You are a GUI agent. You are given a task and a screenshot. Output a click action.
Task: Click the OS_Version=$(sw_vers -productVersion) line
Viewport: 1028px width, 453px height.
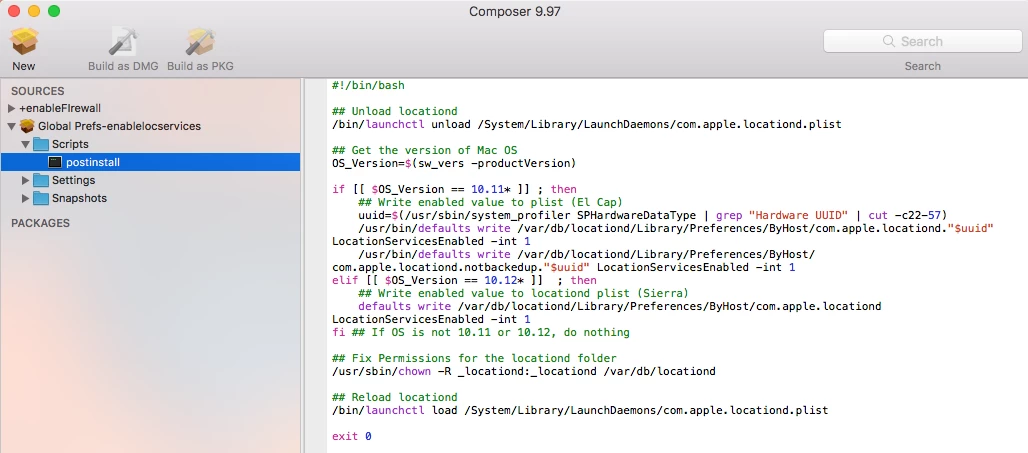coord(454,163)
